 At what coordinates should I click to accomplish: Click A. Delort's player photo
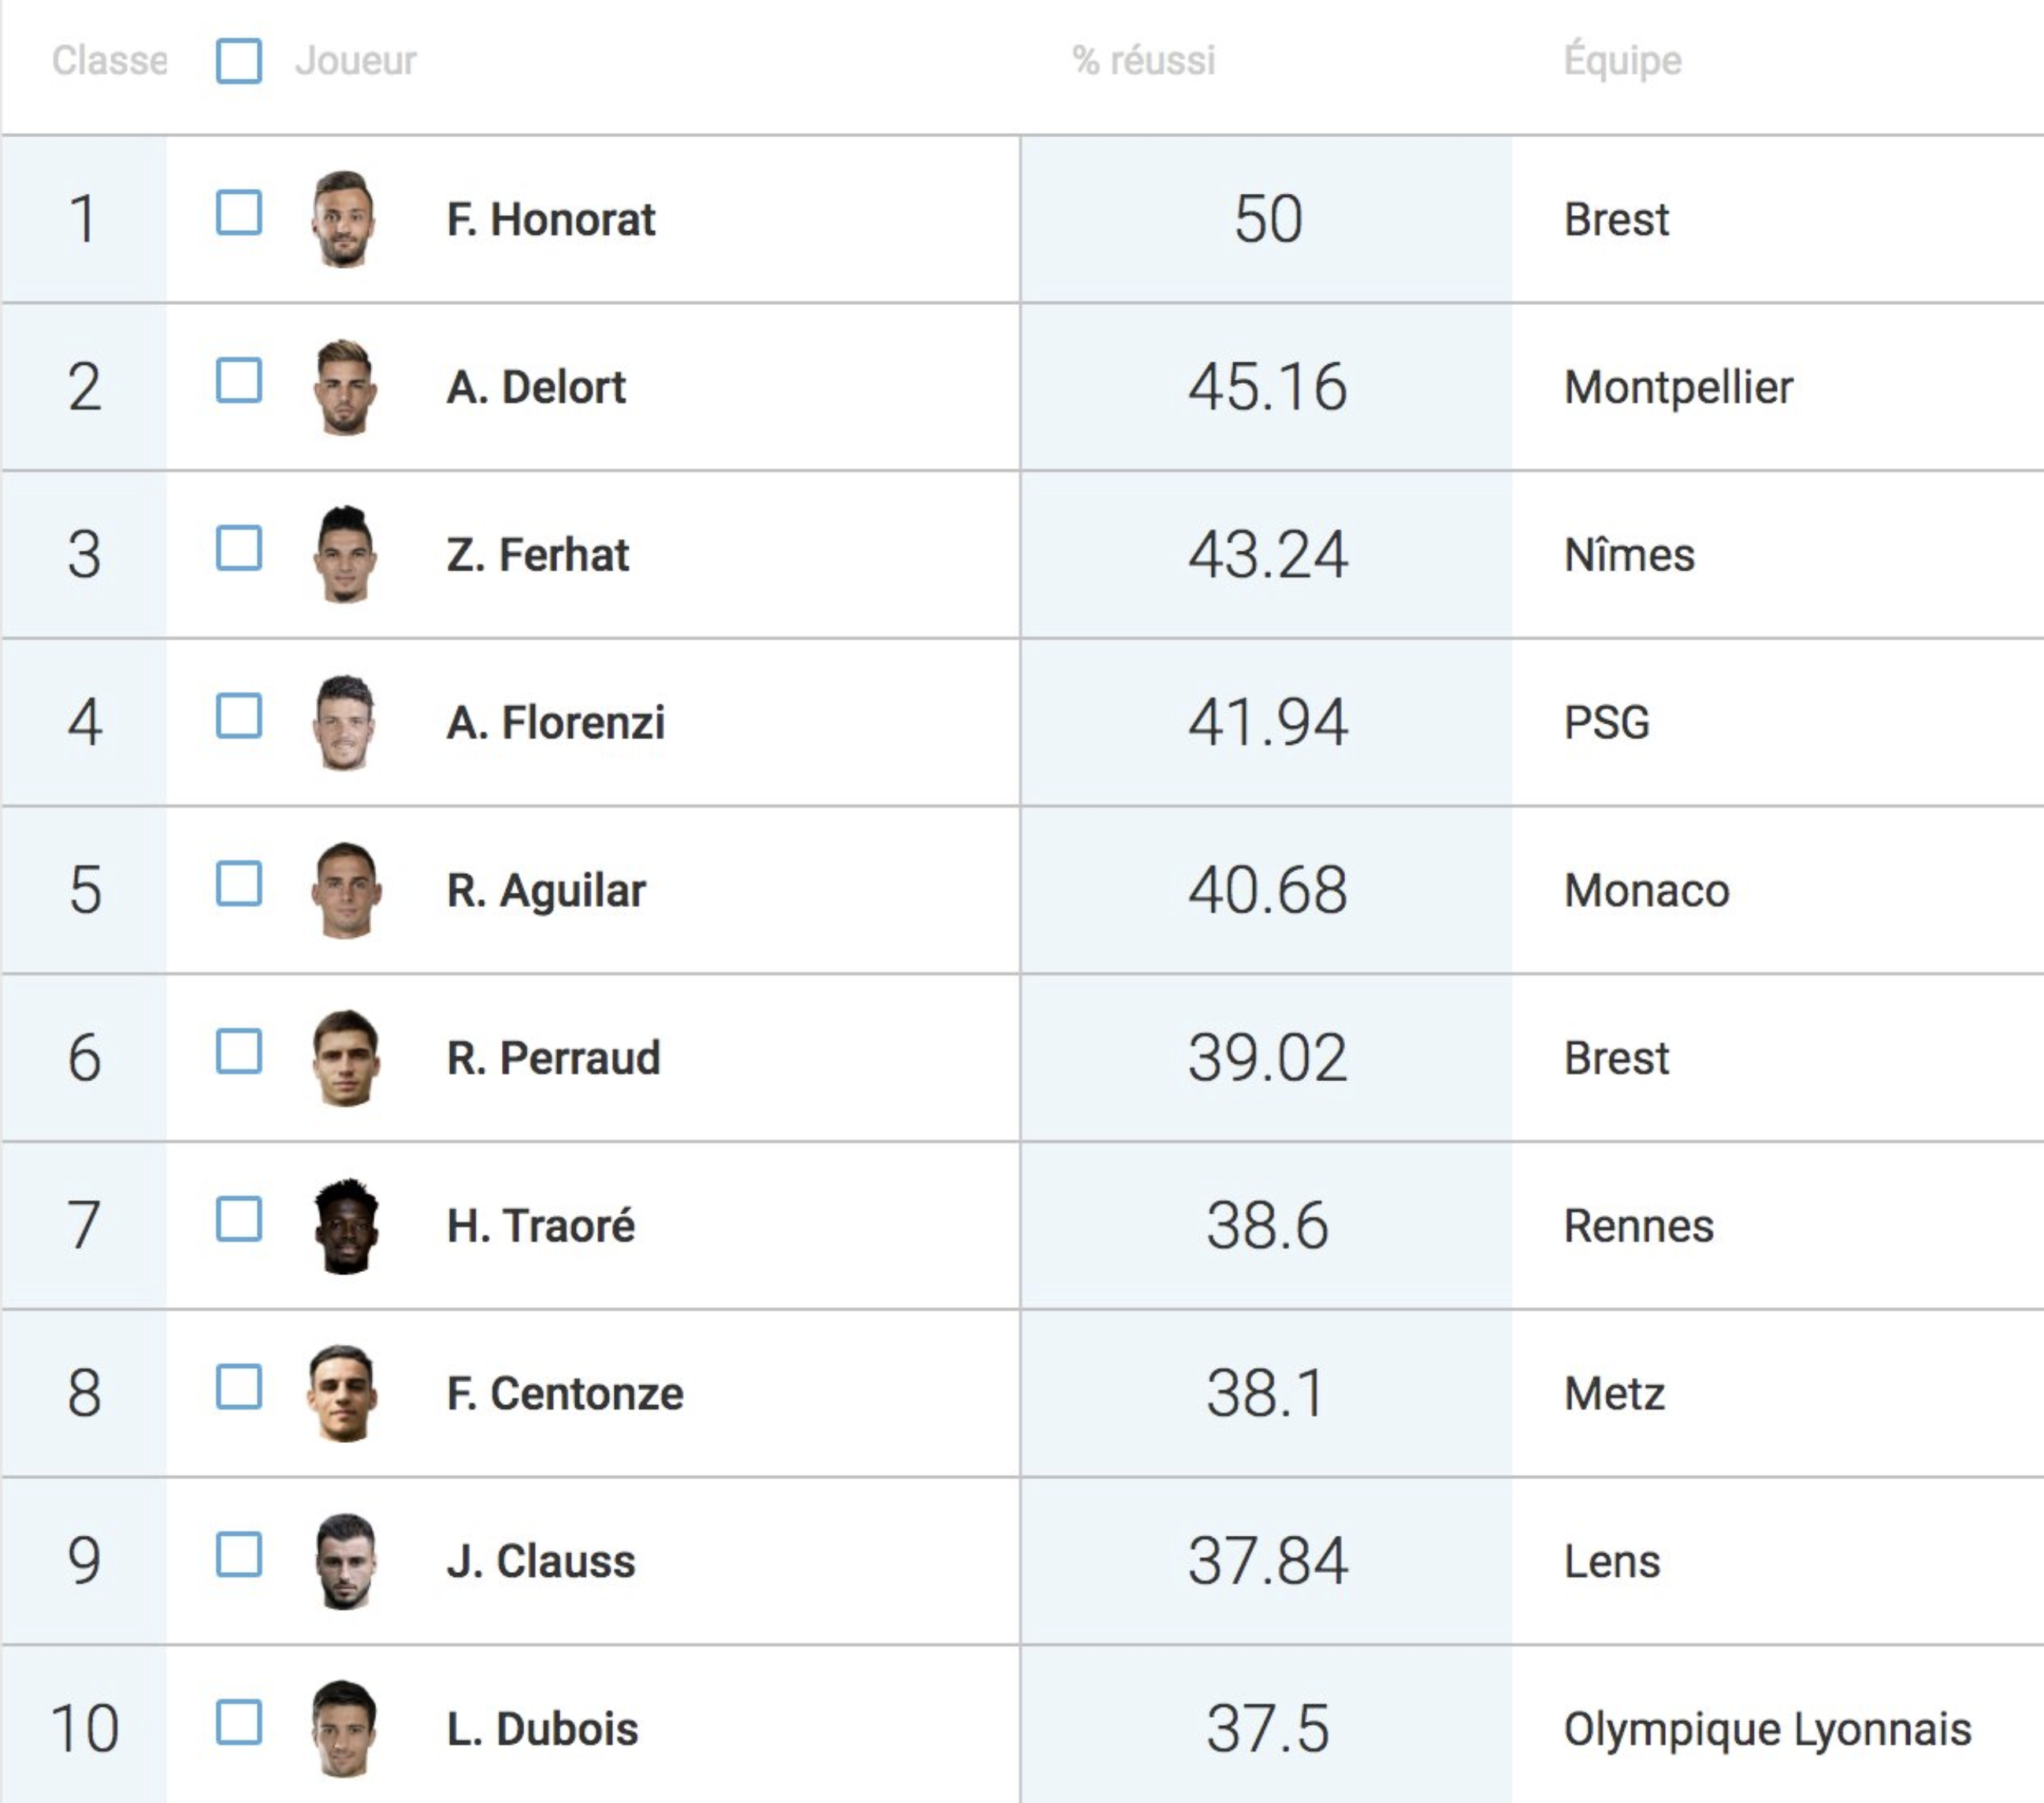coord(345,387)
